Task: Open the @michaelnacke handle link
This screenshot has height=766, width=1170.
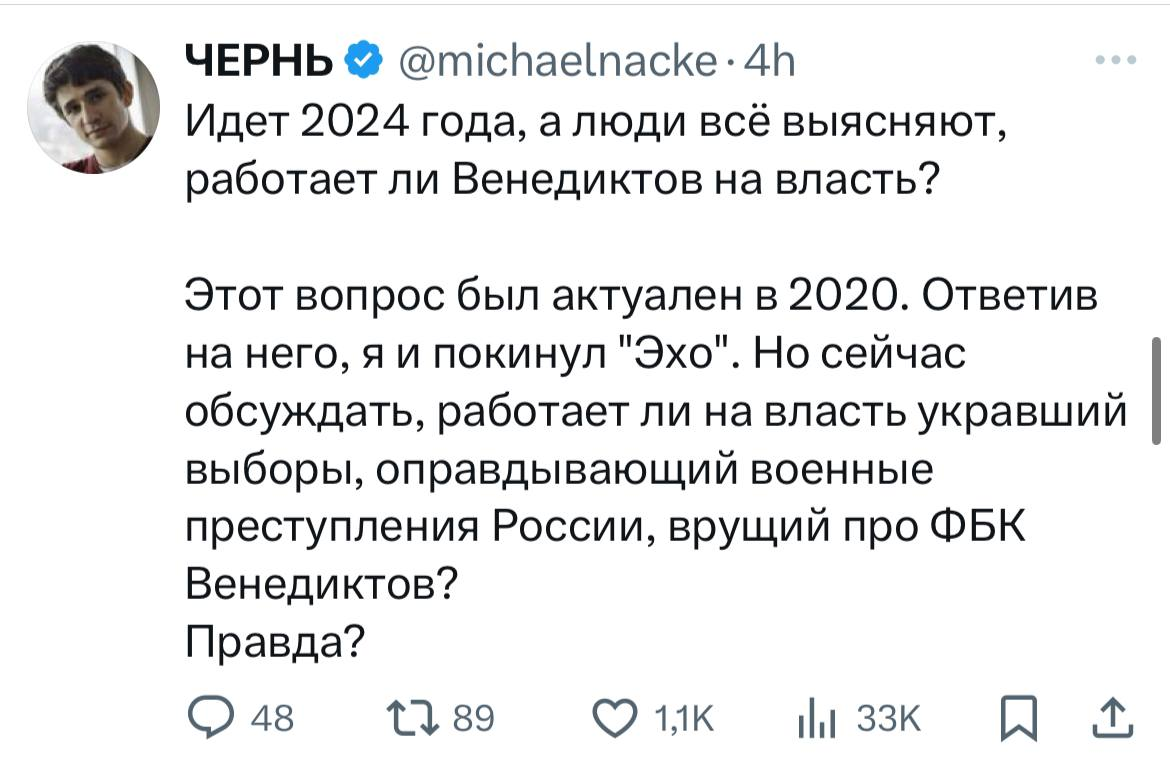Action: 547,65
